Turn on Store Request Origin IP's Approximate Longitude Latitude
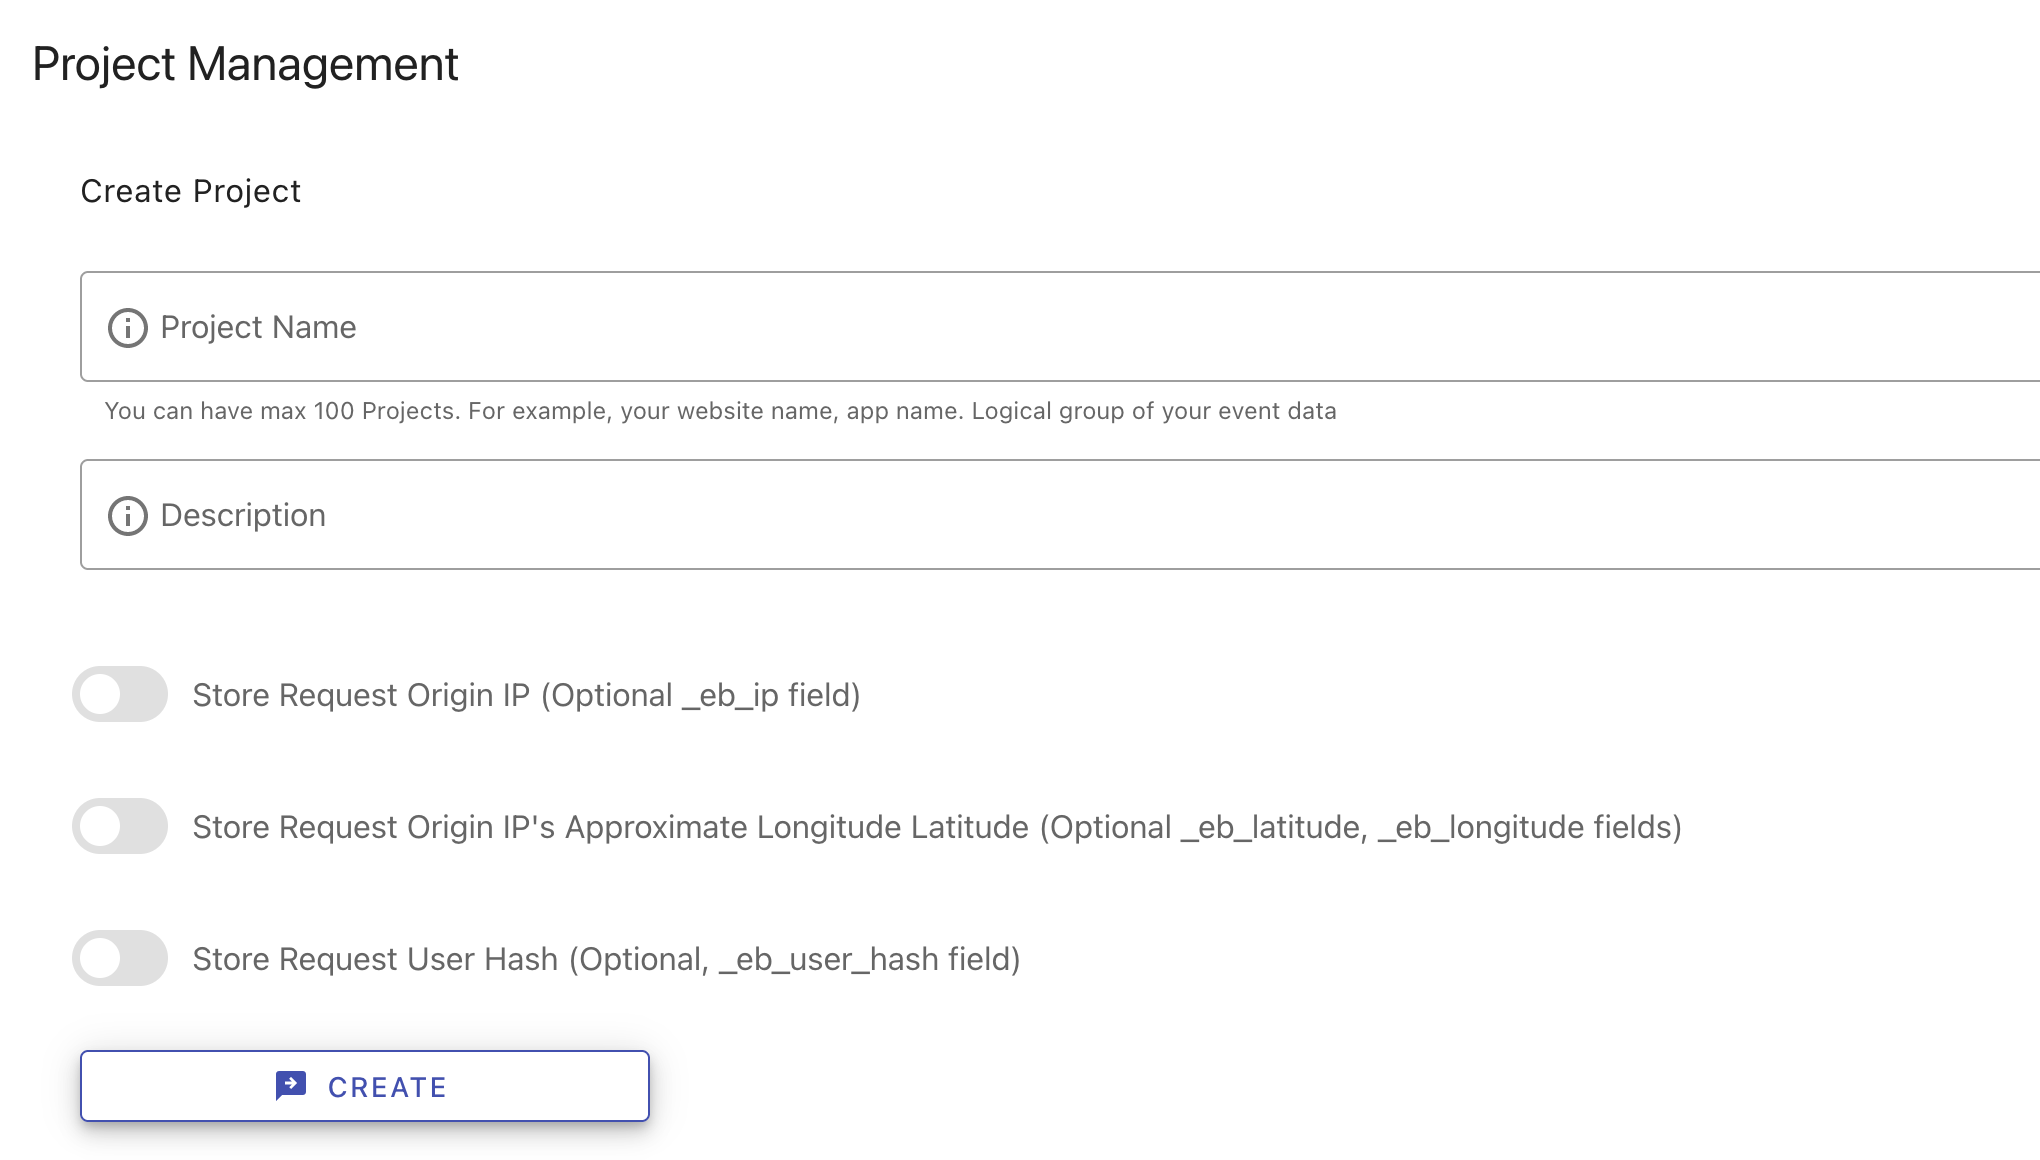Viewport: 2040px width, 1160px height. [119, 827]
